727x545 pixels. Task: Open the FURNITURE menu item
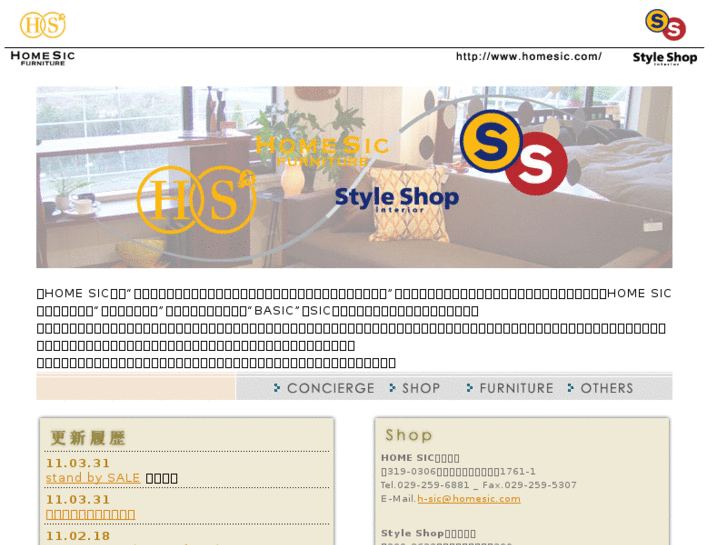point(517,388)
